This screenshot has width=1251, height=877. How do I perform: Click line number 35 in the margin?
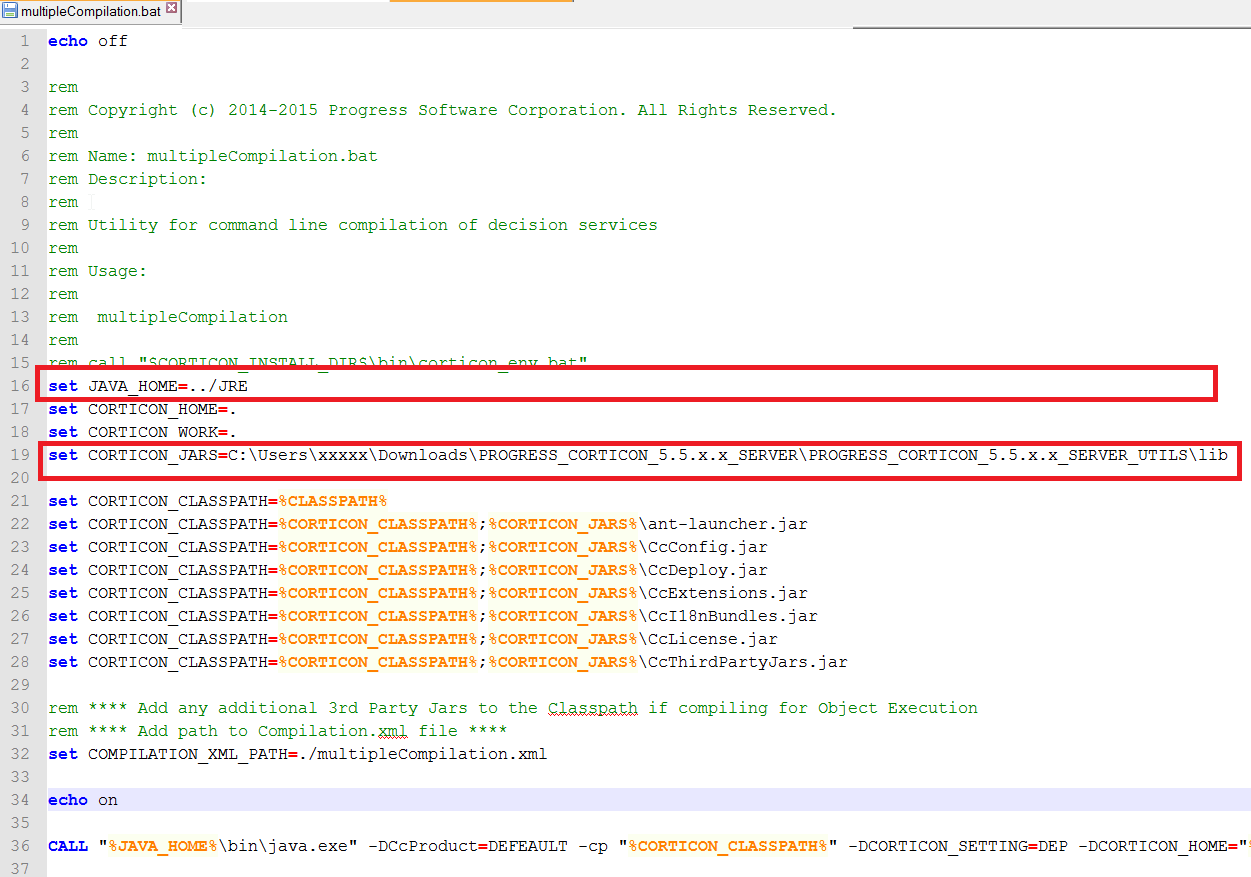[21, 823]
